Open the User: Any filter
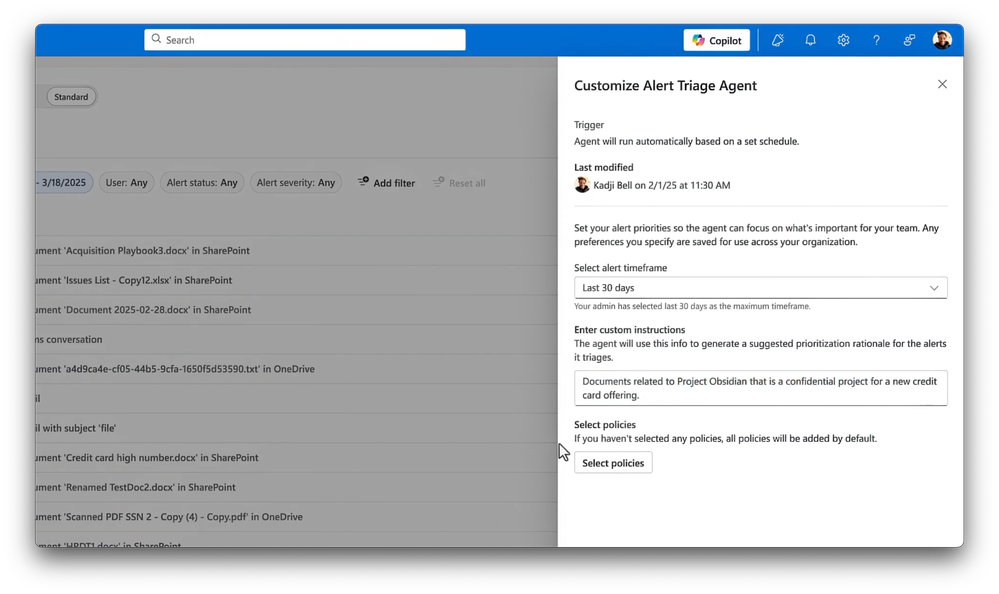 pos(126,183)
